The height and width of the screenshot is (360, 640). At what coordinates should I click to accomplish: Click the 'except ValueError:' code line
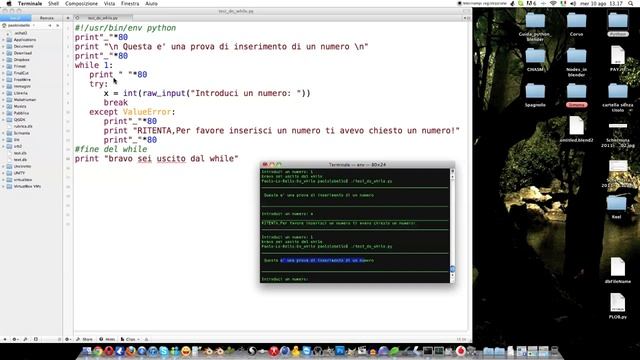tap(132, 112)
